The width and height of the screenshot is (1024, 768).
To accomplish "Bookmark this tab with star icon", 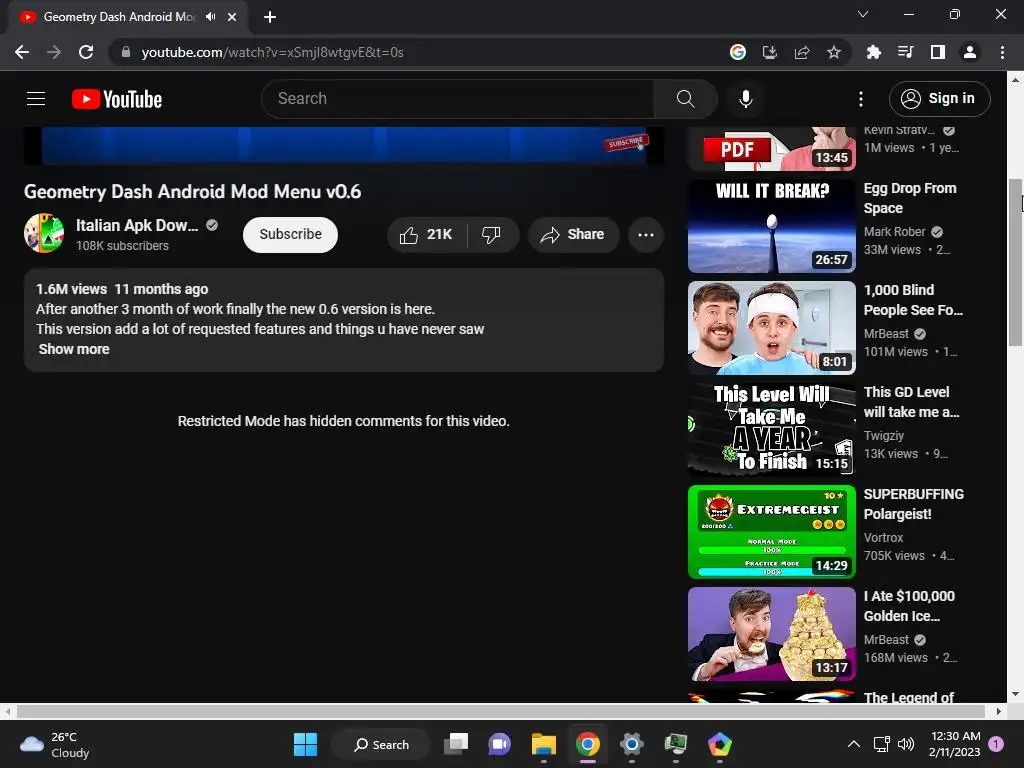I will pos(833,52).
